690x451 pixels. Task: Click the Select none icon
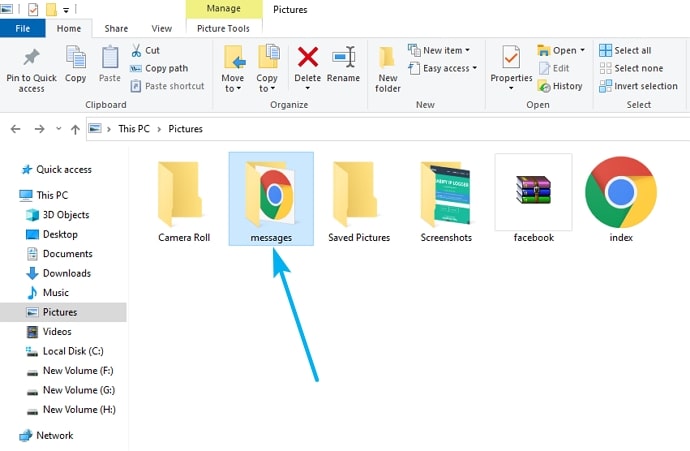(x=606, y=68)
